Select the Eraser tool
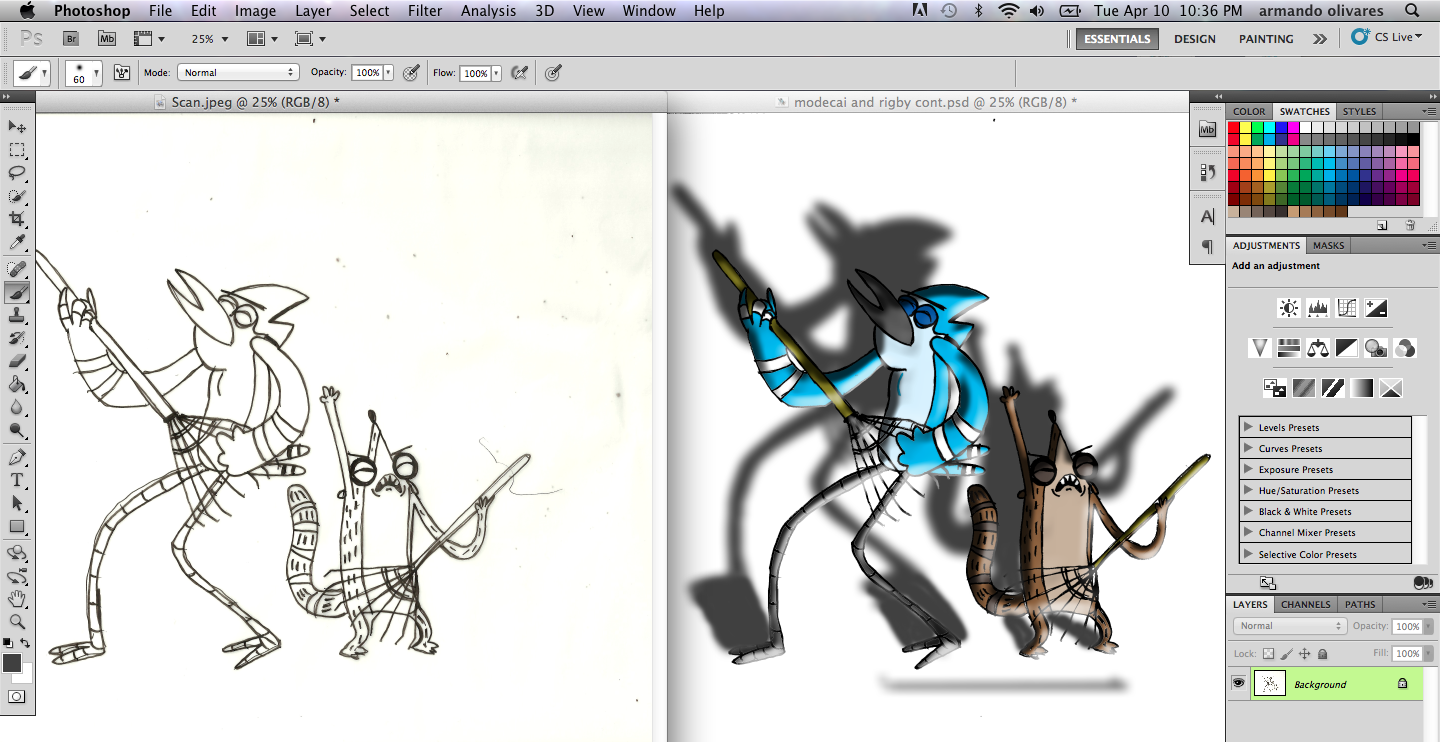Screen dimensions: 1440x742 tap(17, 361)
